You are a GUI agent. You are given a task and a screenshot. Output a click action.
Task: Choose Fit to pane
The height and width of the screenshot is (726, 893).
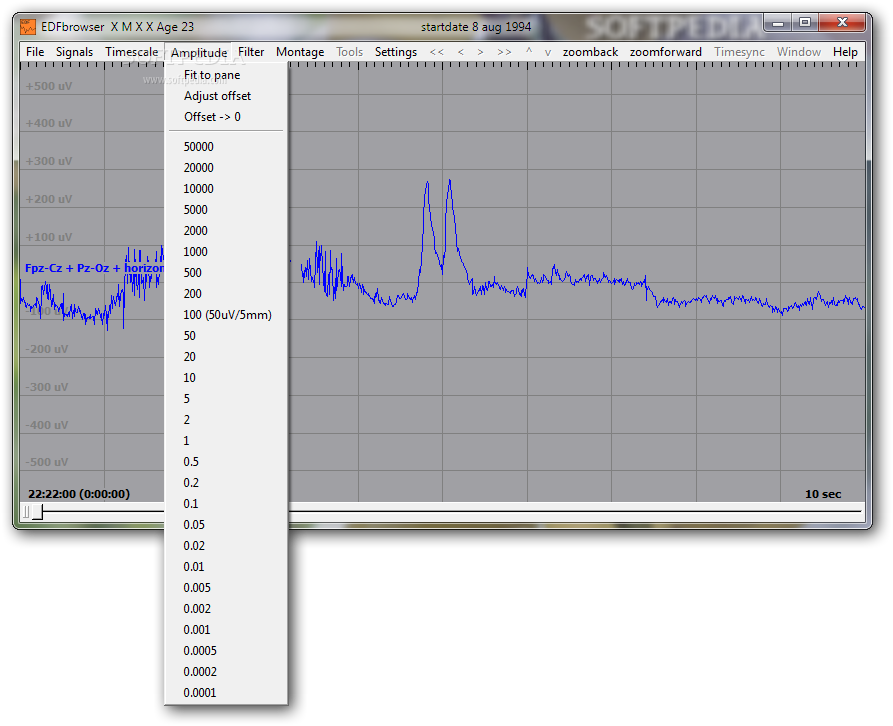tap(226, 75)
